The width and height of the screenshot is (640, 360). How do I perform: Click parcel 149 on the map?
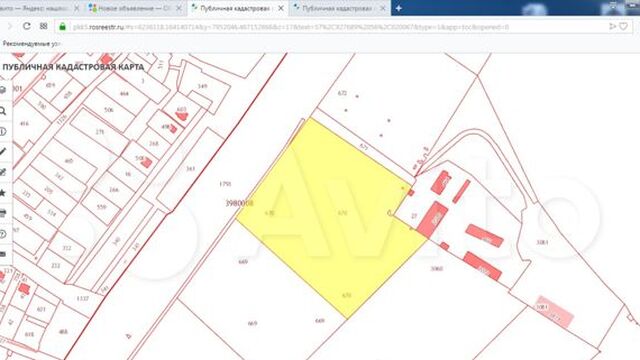(202, 86)
